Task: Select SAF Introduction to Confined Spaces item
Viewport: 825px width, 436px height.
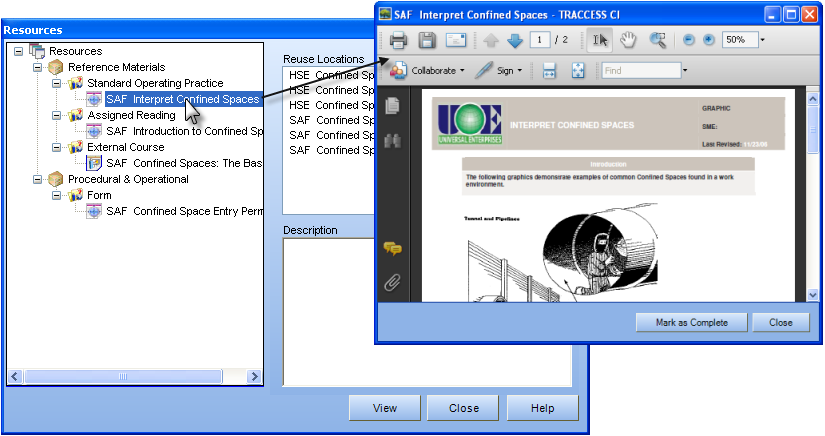Action: 183,131
